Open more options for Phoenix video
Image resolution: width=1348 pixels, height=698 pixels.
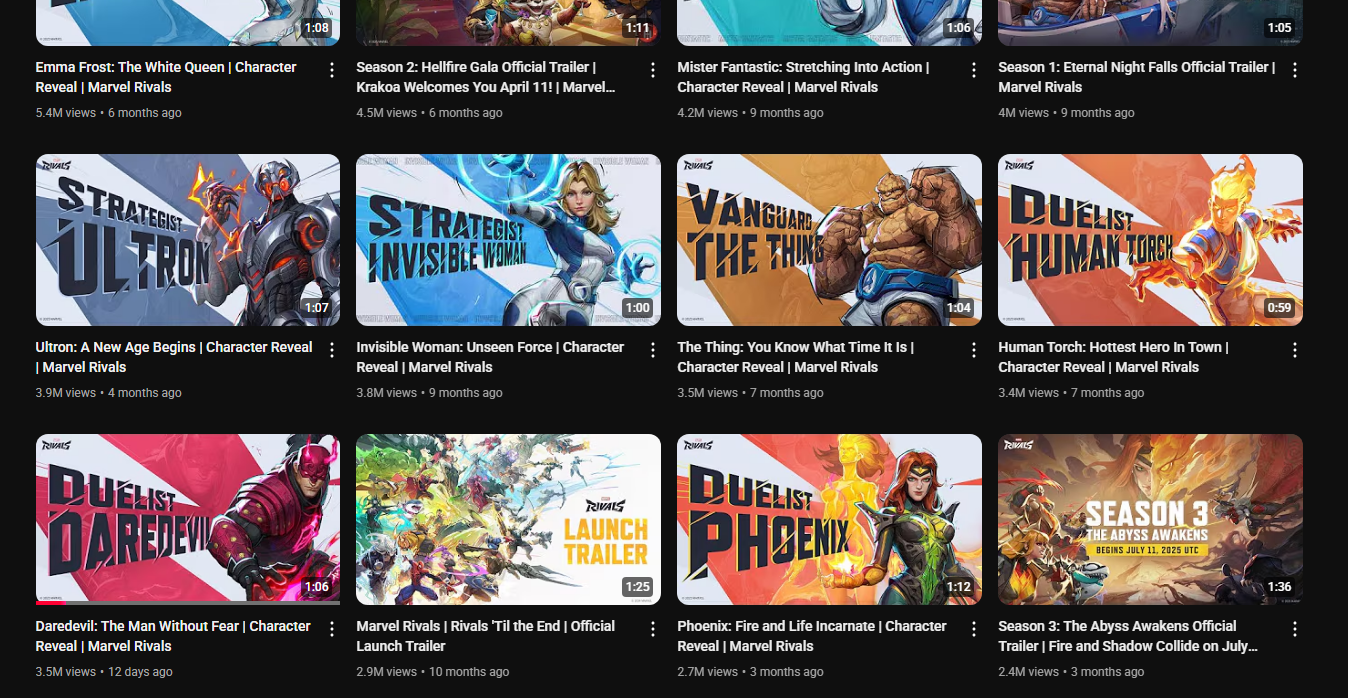pyautogui.click(x=974, y=629)
